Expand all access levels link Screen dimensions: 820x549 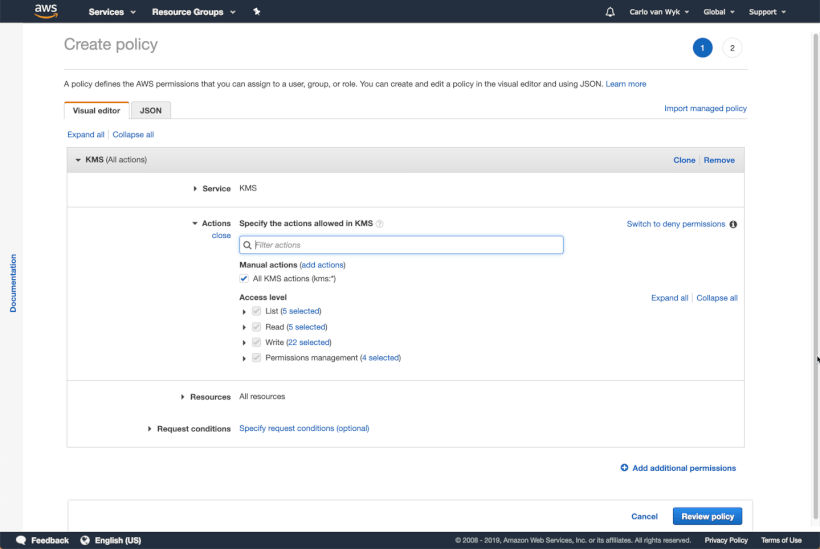tap(669, 298)
